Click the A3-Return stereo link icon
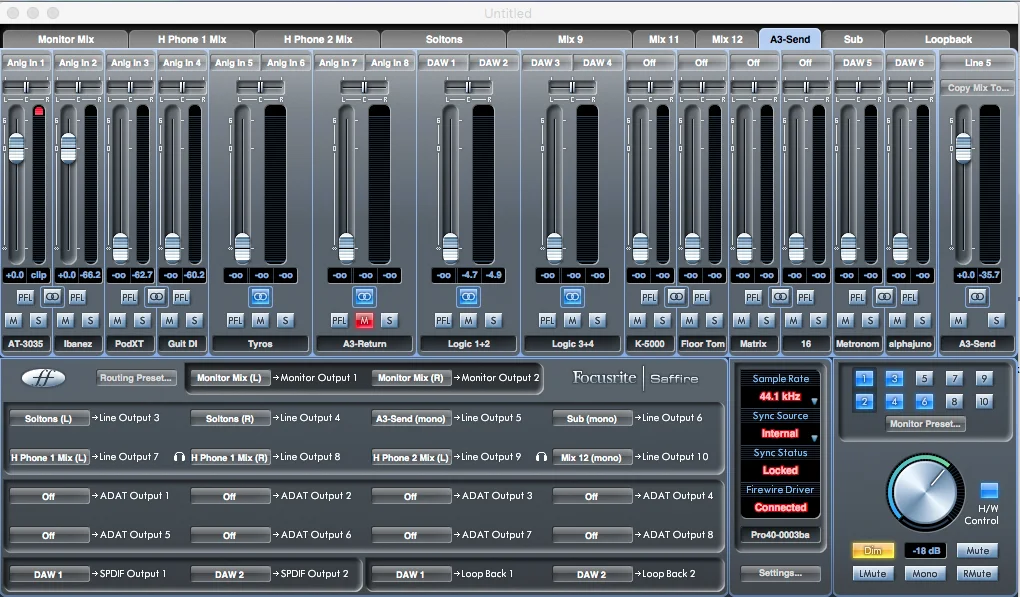1020x597 pixels. coord(364,297)
